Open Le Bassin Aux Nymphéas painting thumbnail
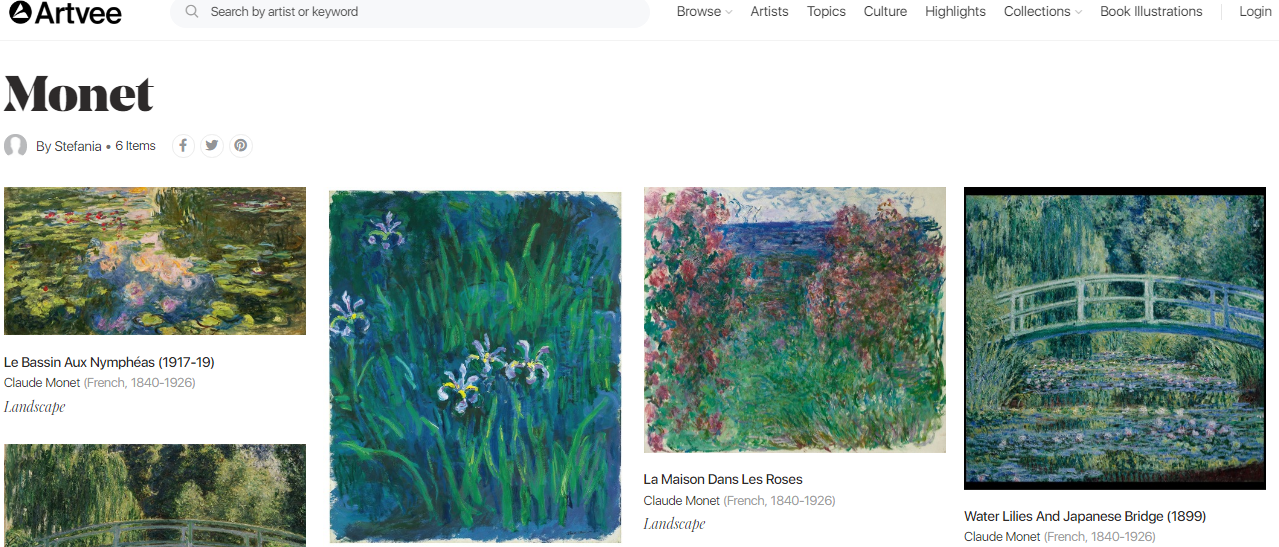This screenshot has width=1279, height=547. coord(155,261)
